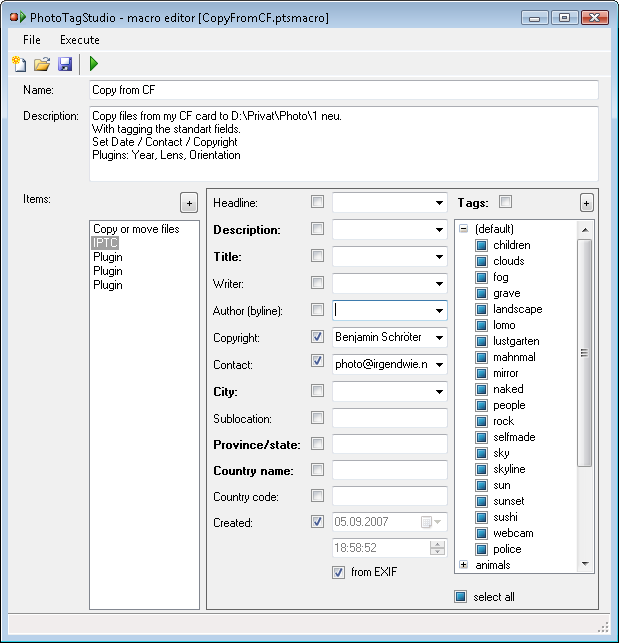The height and width of the screenshot is (643, 619).
Task: Select the IPTC item in the list
Action: (x=105, y=243)
